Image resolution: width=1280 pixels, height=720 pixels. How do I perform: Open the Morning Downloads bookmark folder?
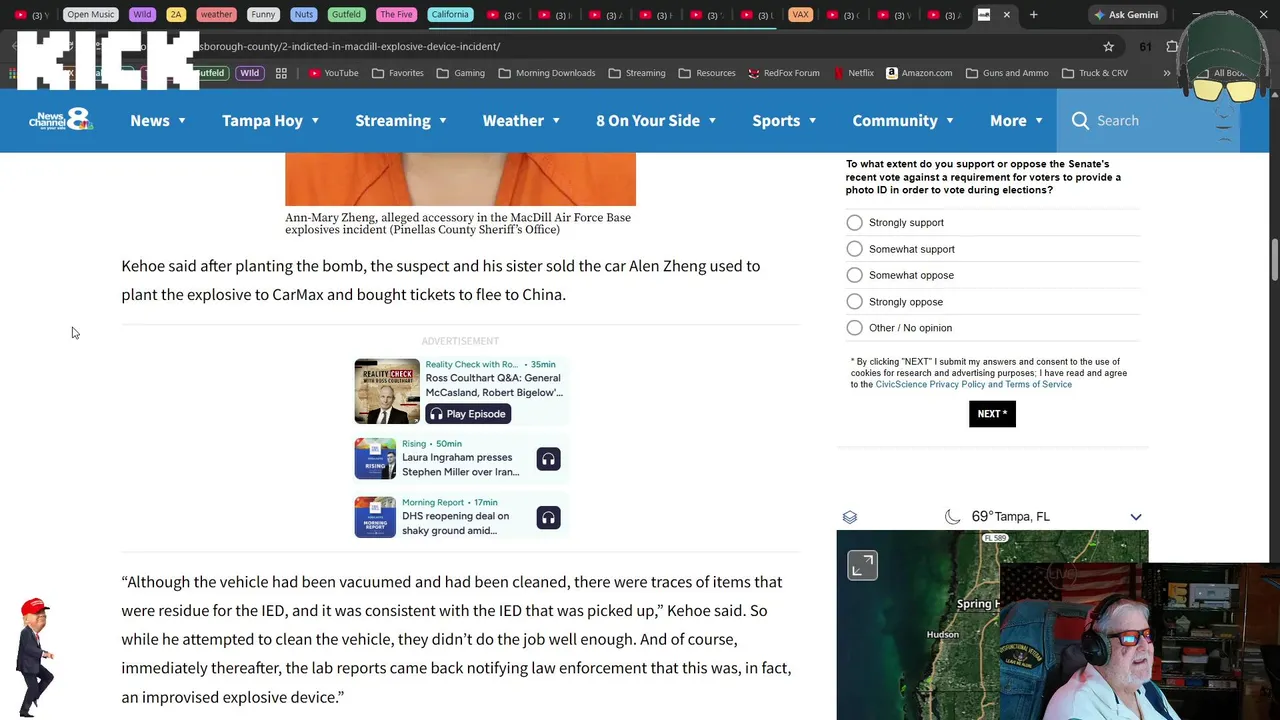tap(547, 73)
